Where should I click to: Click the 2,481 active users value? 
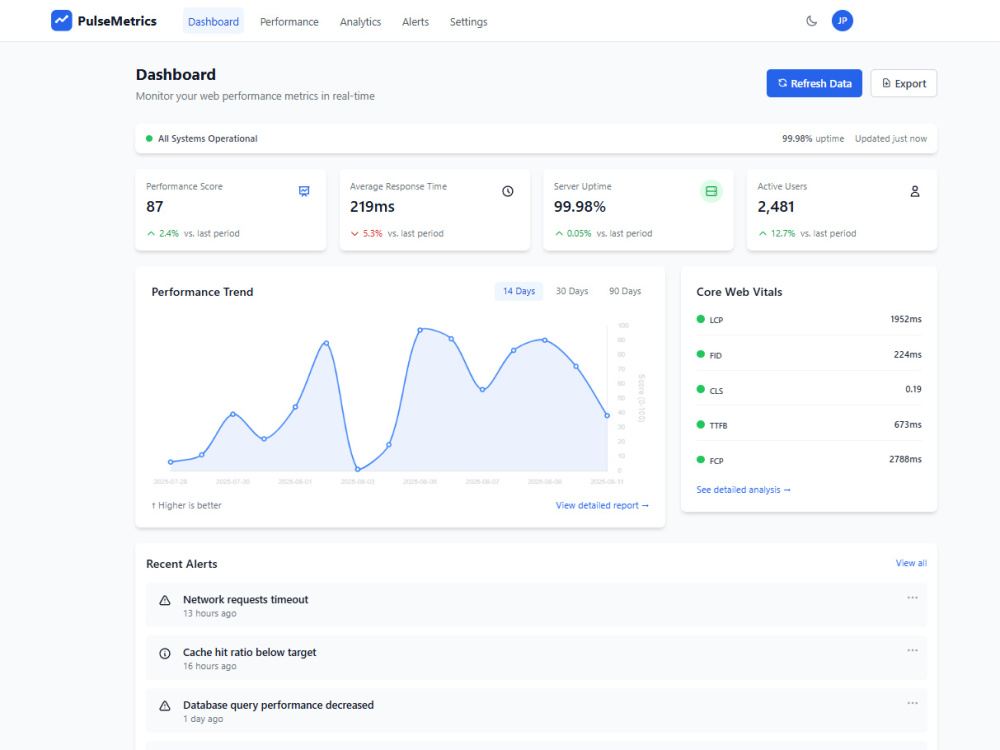(x=776, y=207)
